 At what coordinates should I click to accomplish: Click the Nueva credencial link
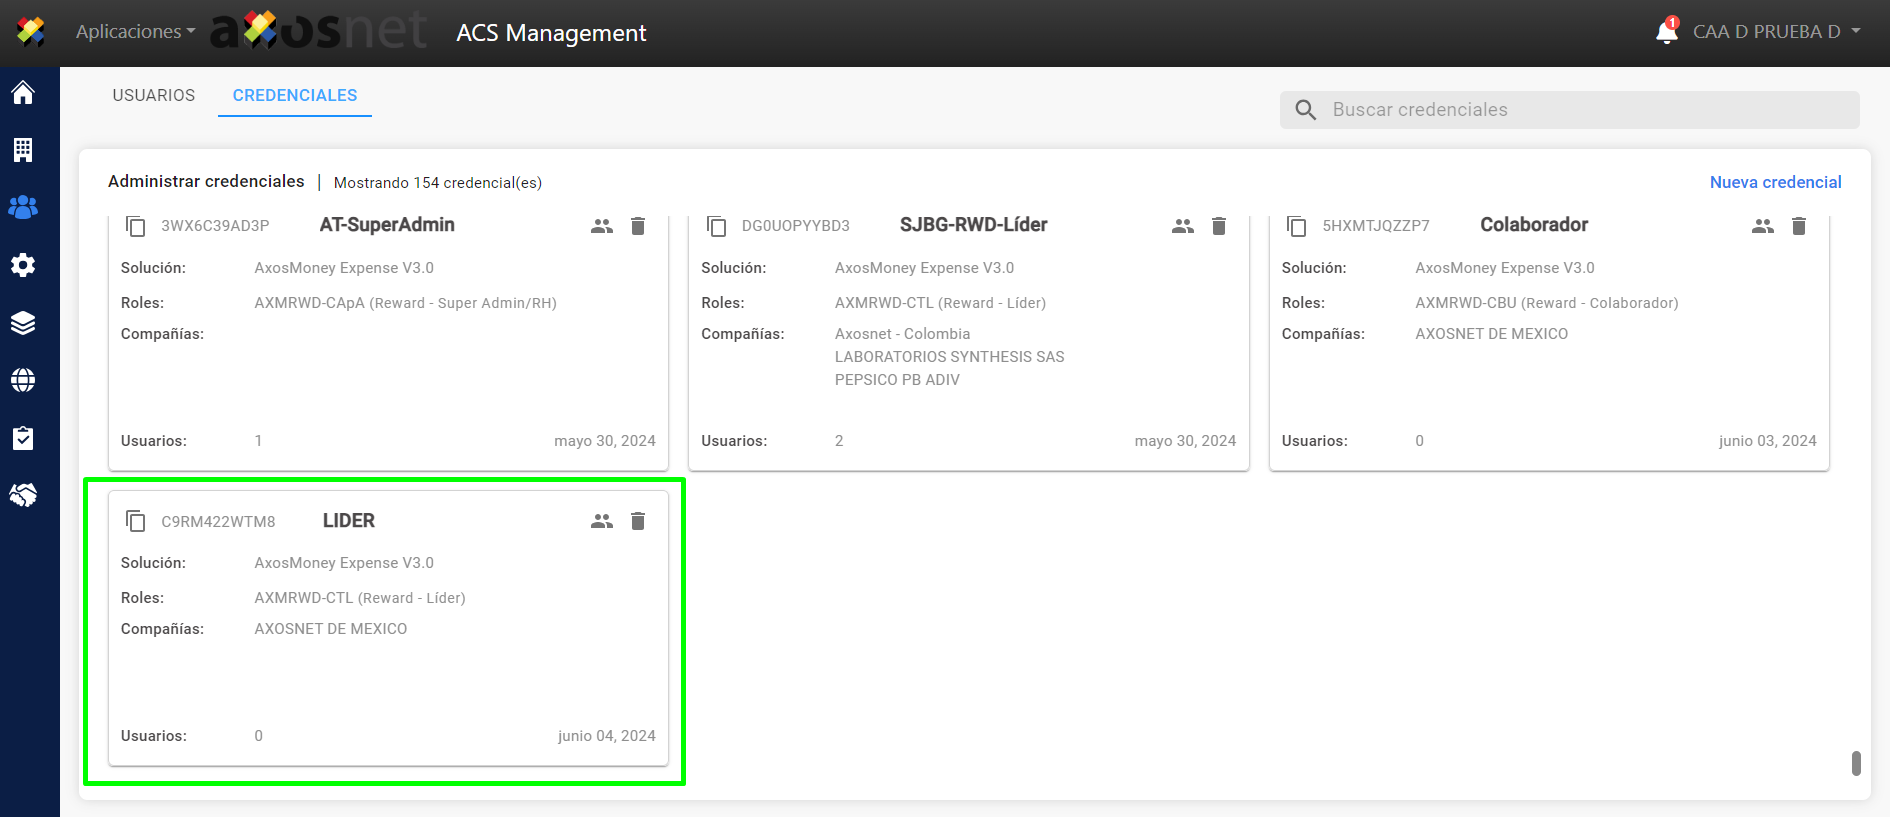click(1775, 182)
